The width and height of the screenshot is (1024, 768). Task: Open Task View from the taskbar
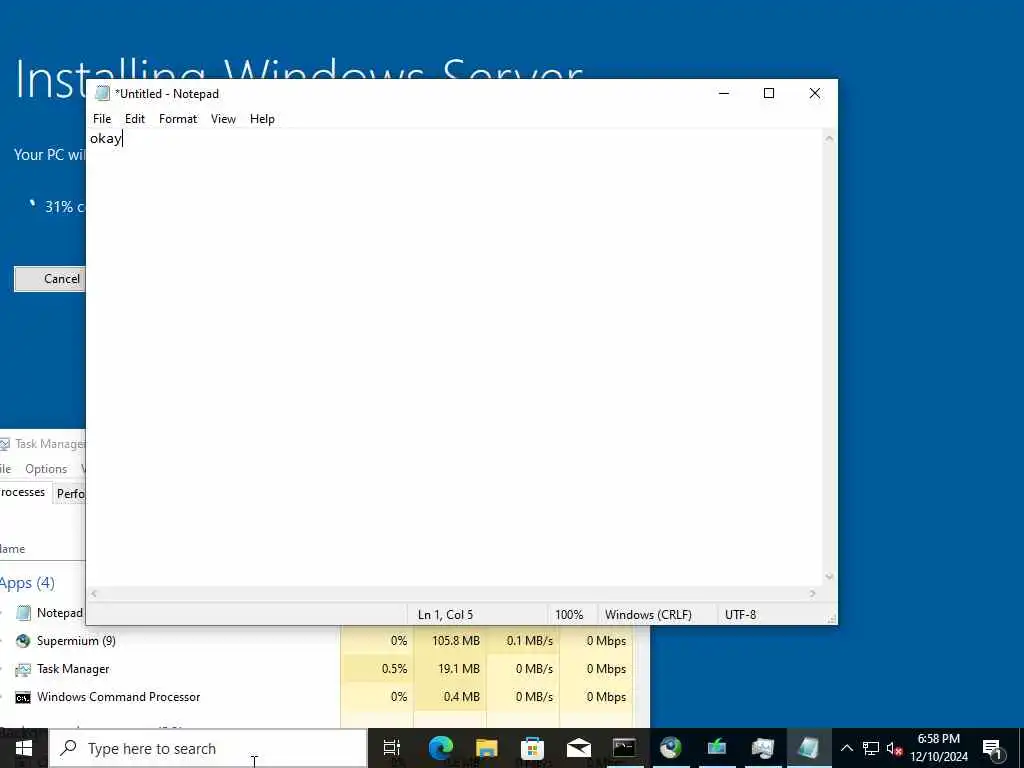(392, 748)
